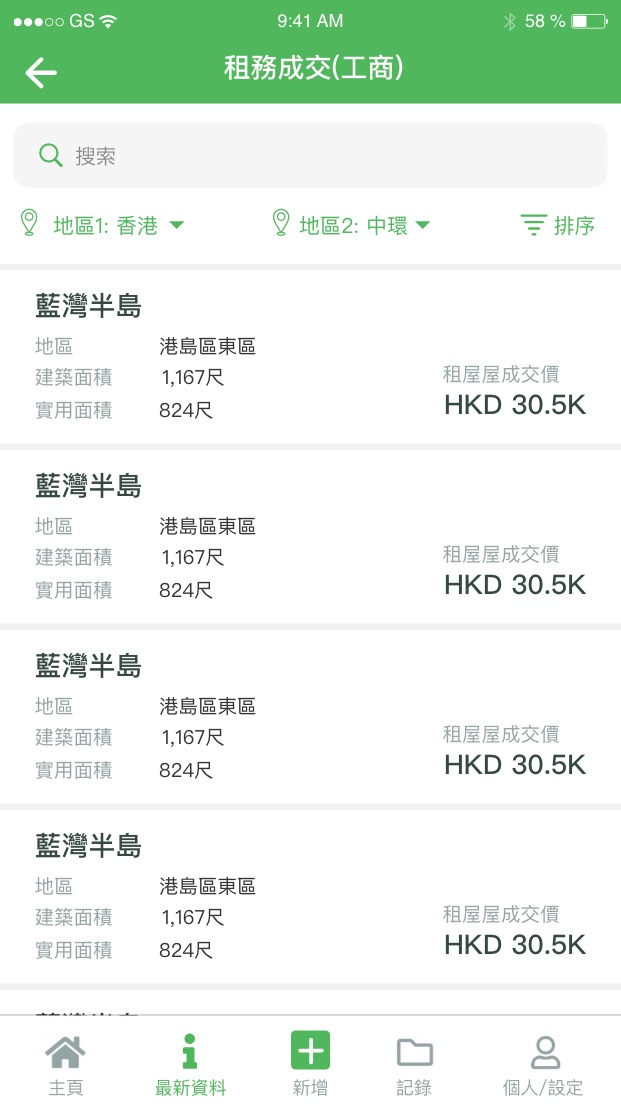Go to 主頁 home icon
621x1104 pixels.
point(65,1053)
